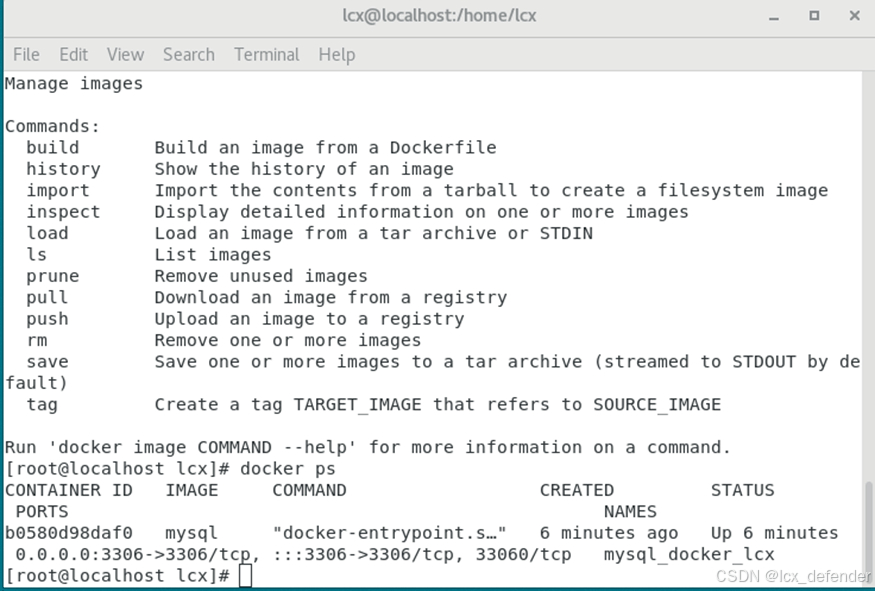Click the STATUS column header

[742, 490]
